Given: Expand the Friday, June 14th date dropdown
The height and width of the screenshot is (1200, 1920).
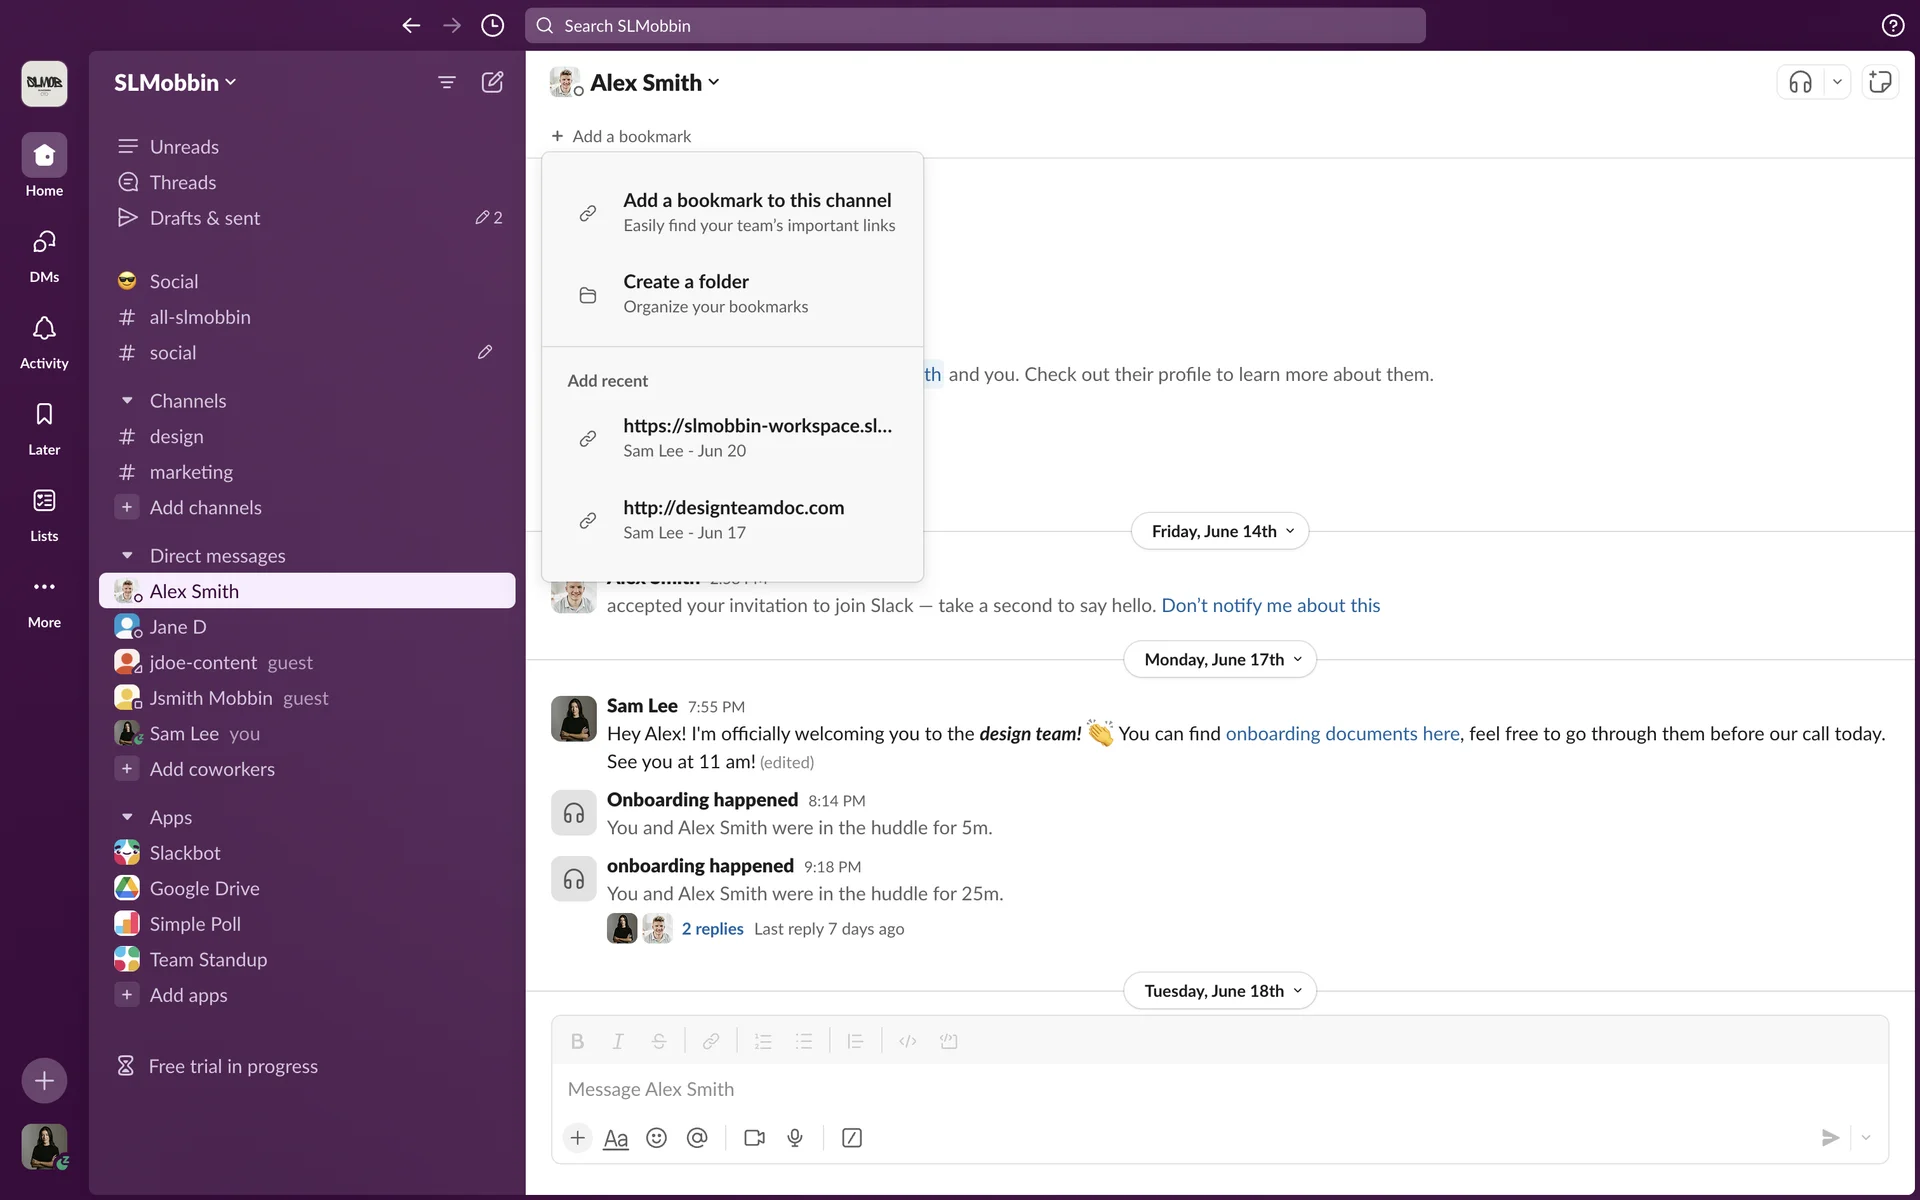Looking at the screenshot, I should pyautogui.click(x=1220, y=531).
